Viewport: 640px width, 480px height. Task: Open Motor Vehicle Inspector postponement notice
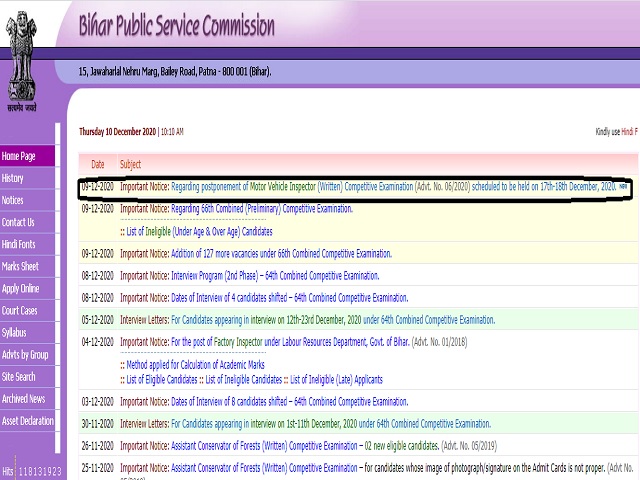[393, 187]
